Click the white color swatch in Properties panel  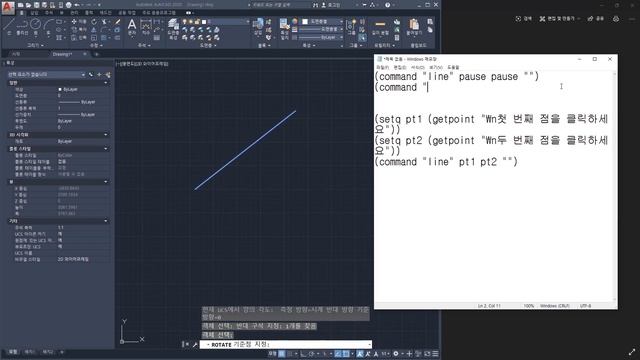305,21
